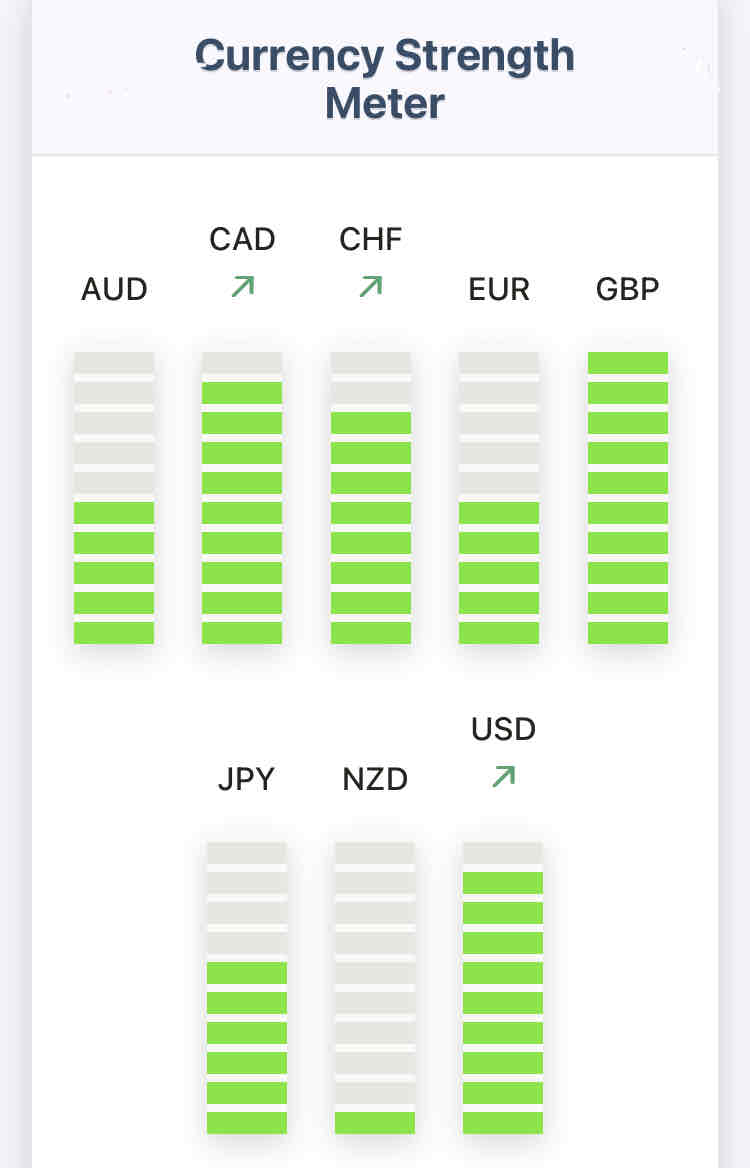Select the CAD currency label
Screen dimensions: 750x1168
point(242,240)
